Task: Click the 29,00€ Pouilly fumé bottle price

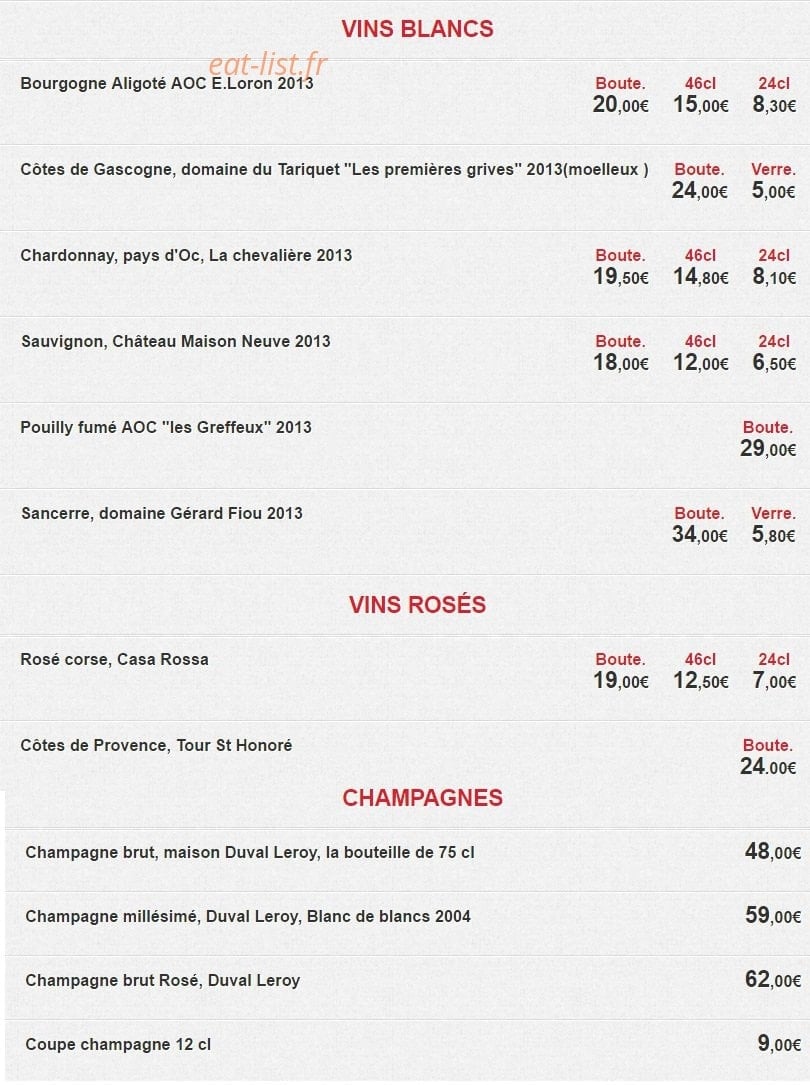Action: 768,448
